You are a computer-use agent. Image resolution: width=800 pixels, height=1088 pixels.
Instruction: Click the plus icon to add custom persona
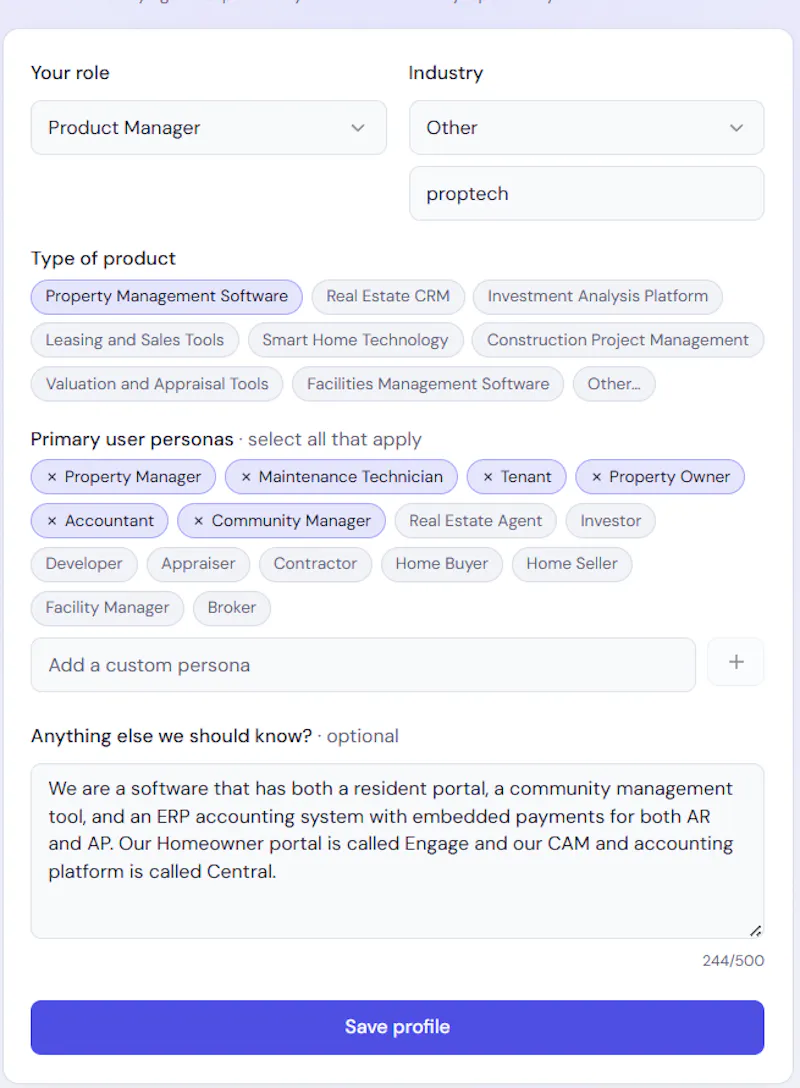click(736, 662)
